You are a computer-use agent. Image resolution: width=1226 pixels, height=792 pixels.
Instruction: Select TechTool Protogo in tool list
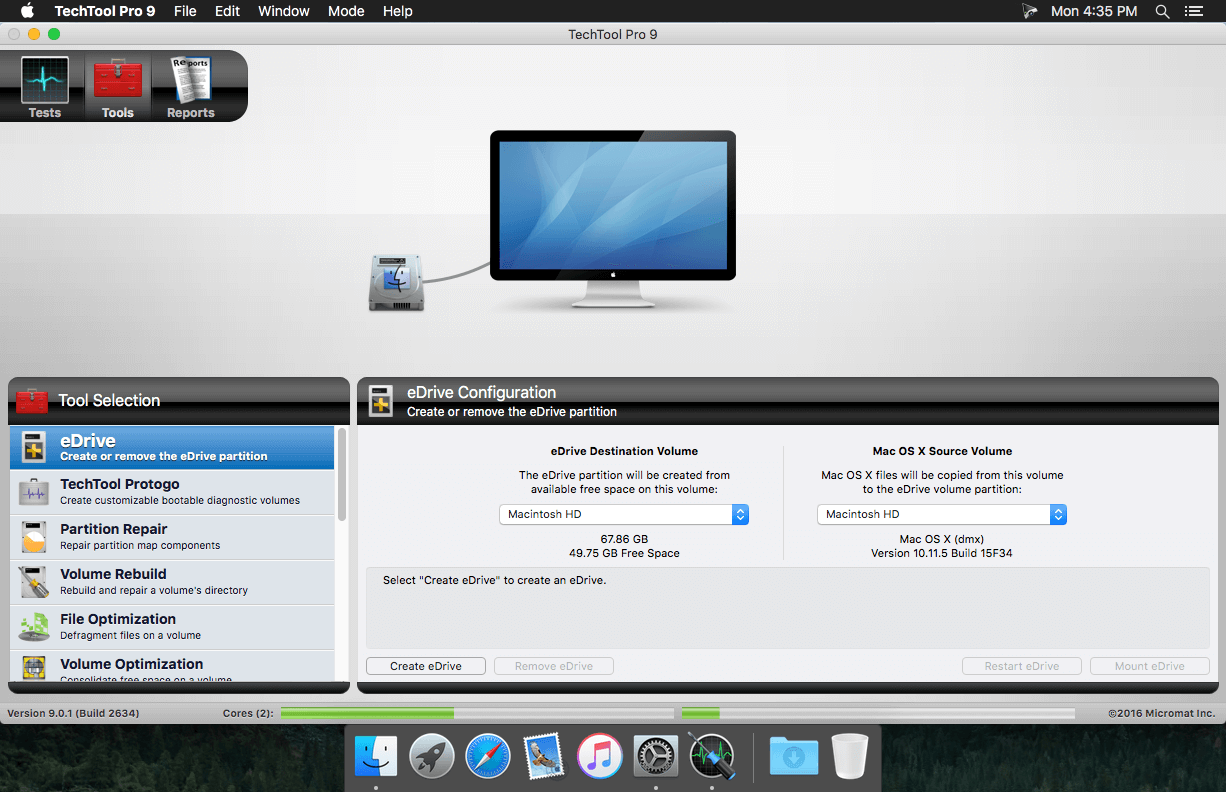pyautogui.click(x=172, y=492)
